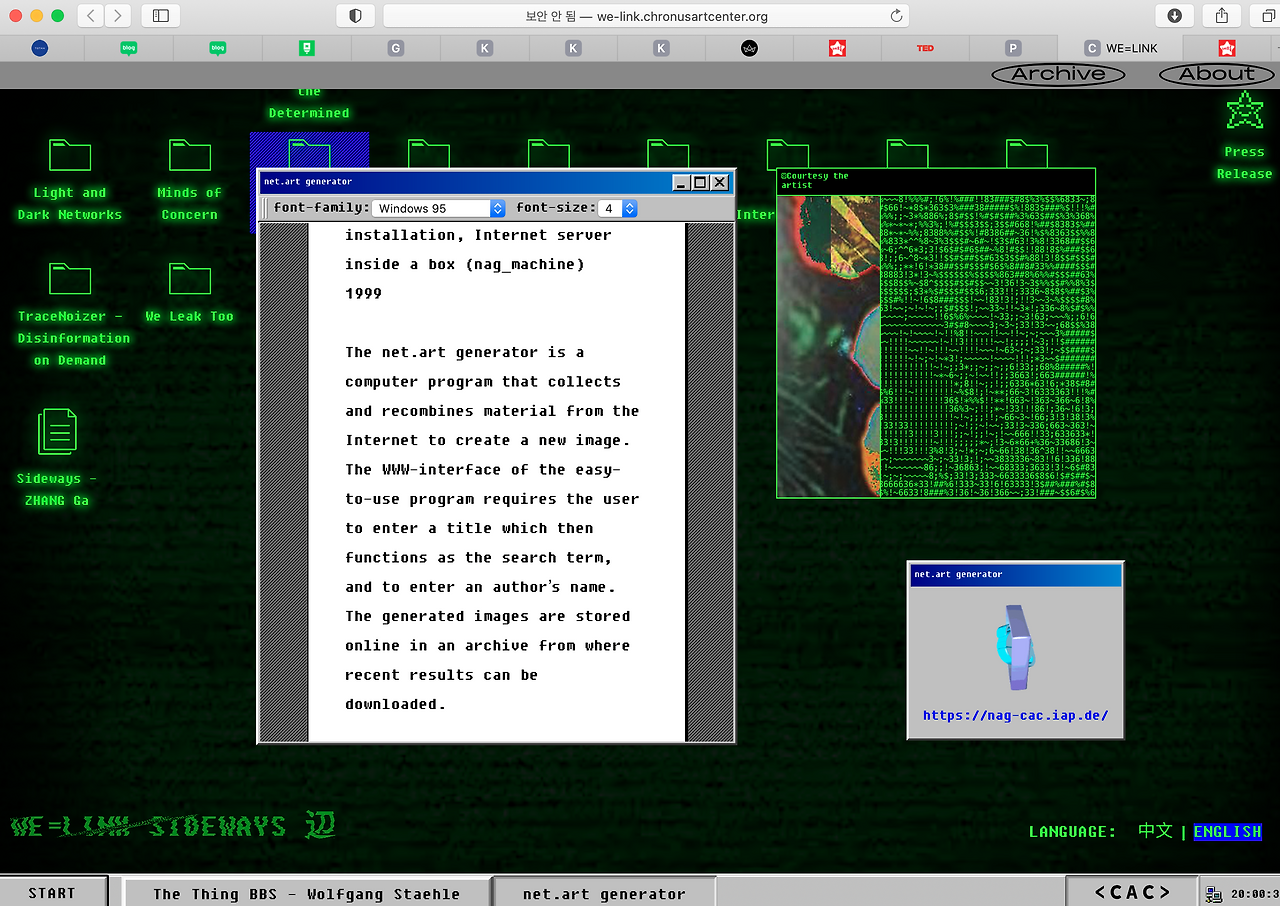Click the Safari share icon

click(x=1222, y=15)
